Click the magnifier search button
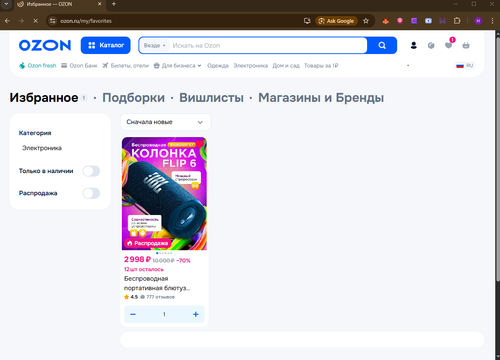 point(382,45)
